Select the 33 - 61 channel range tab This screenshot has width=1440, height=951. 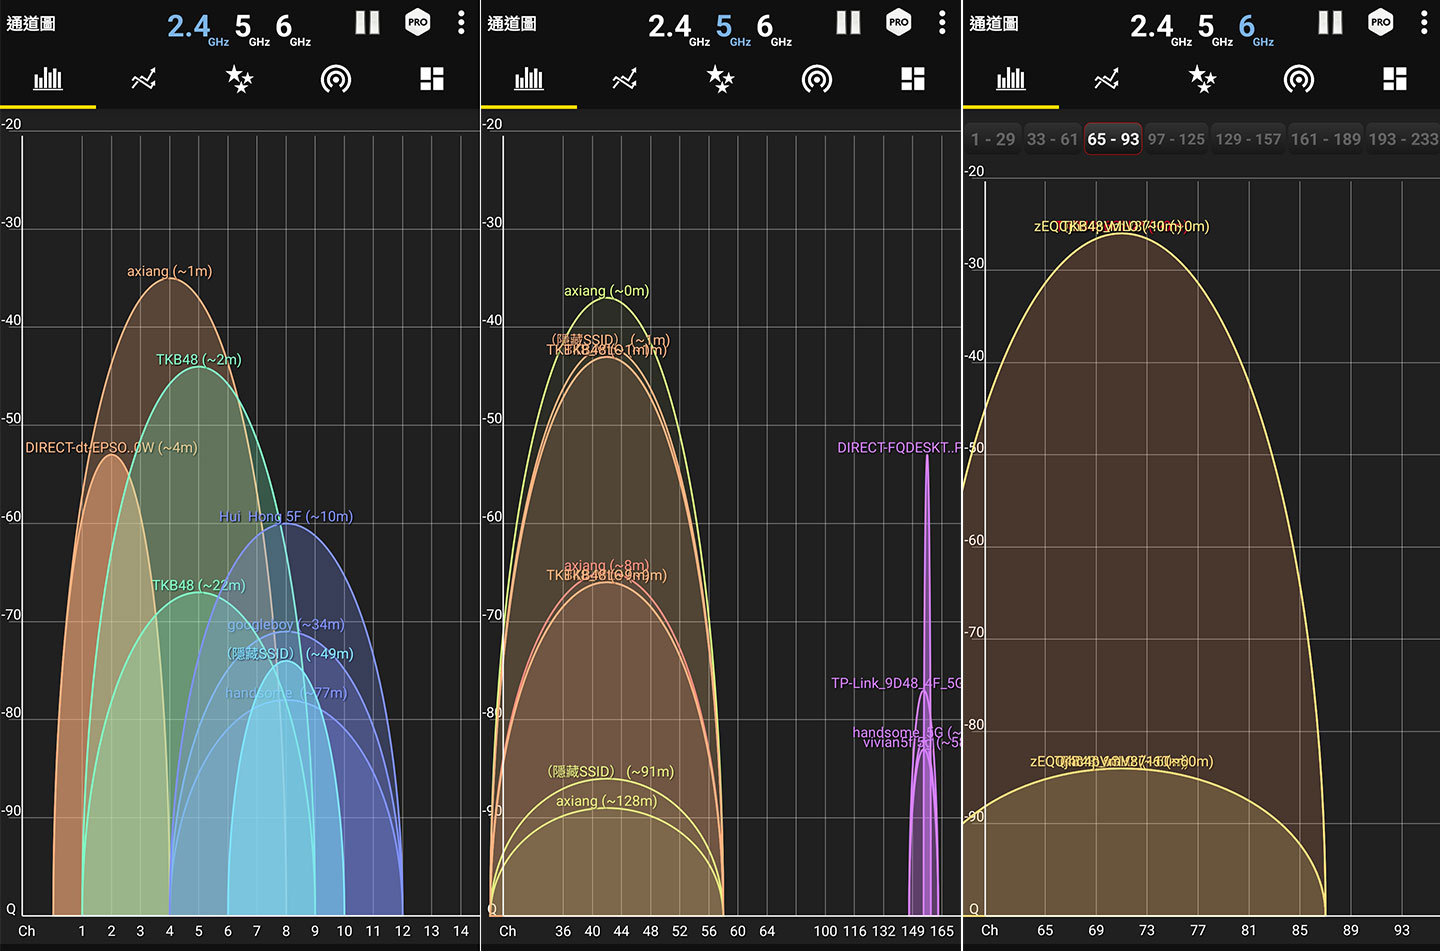[x=1052, y=139]
